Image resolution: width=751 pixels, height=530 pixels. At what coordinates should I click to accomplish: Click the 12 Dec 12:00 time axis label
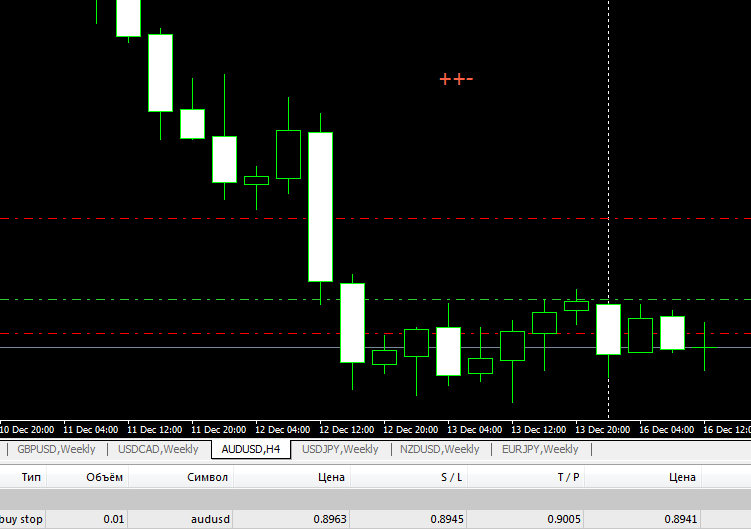click(347, 429)
